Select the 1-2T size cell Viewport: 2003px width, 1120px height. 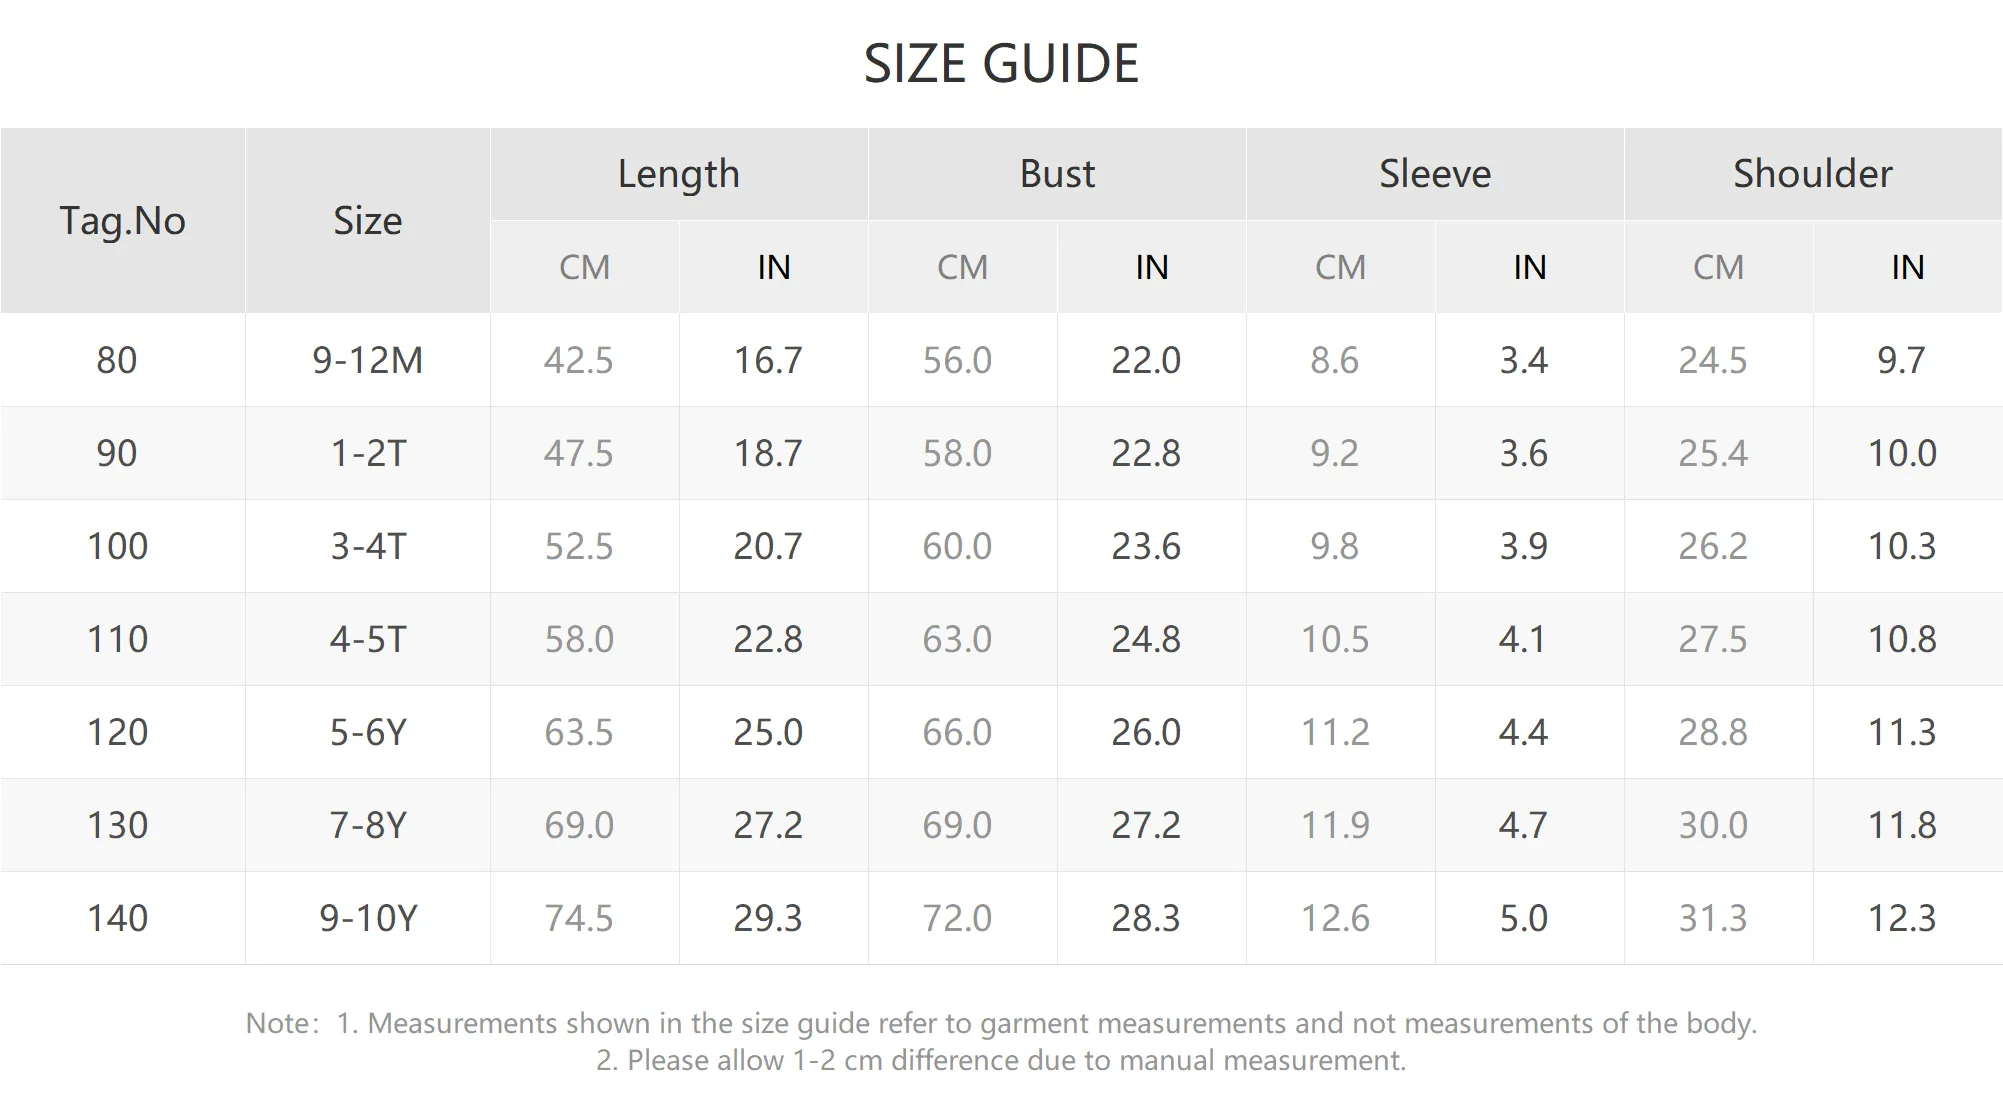367,453
